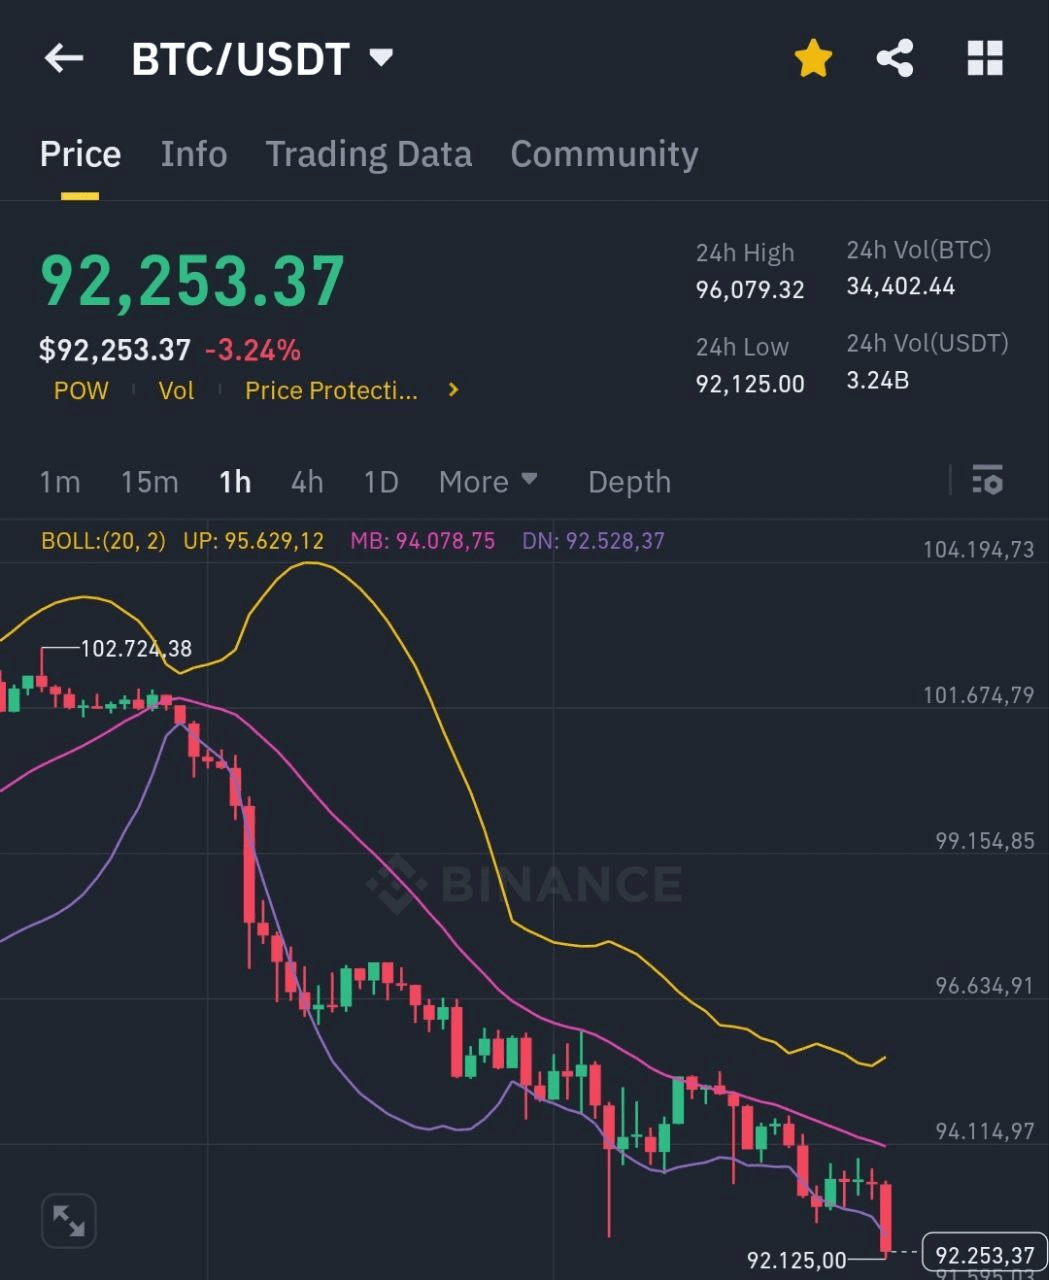Image resolution: width=1049 pixels, height=1280 pixels.
Task: Tap the 24h Vol(USDT) value 3.24B
Action: [x=878, y=380]
